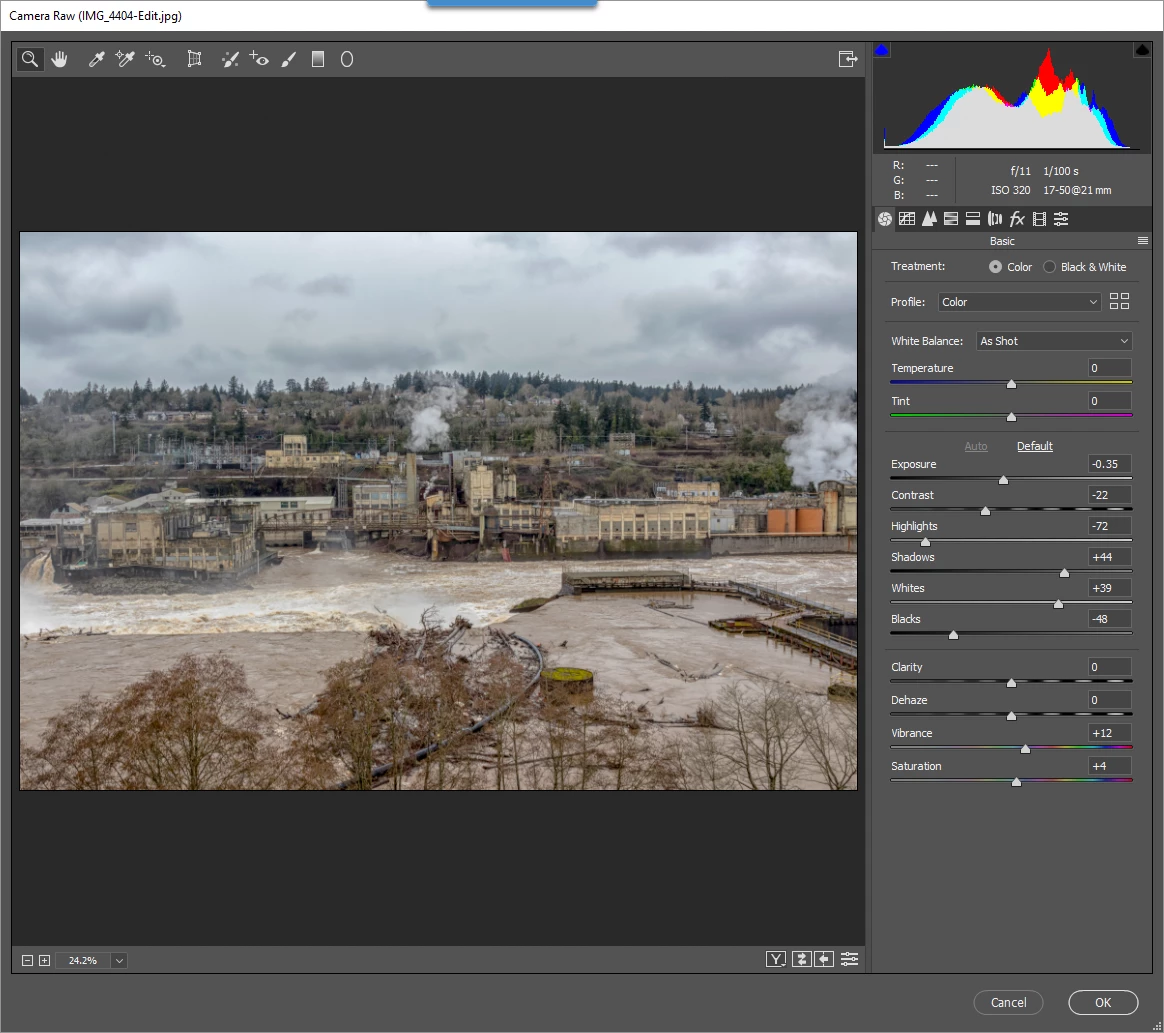Screen dimensions: 1164x1033
Task: Click the Default link
Action: [1034, 446]
